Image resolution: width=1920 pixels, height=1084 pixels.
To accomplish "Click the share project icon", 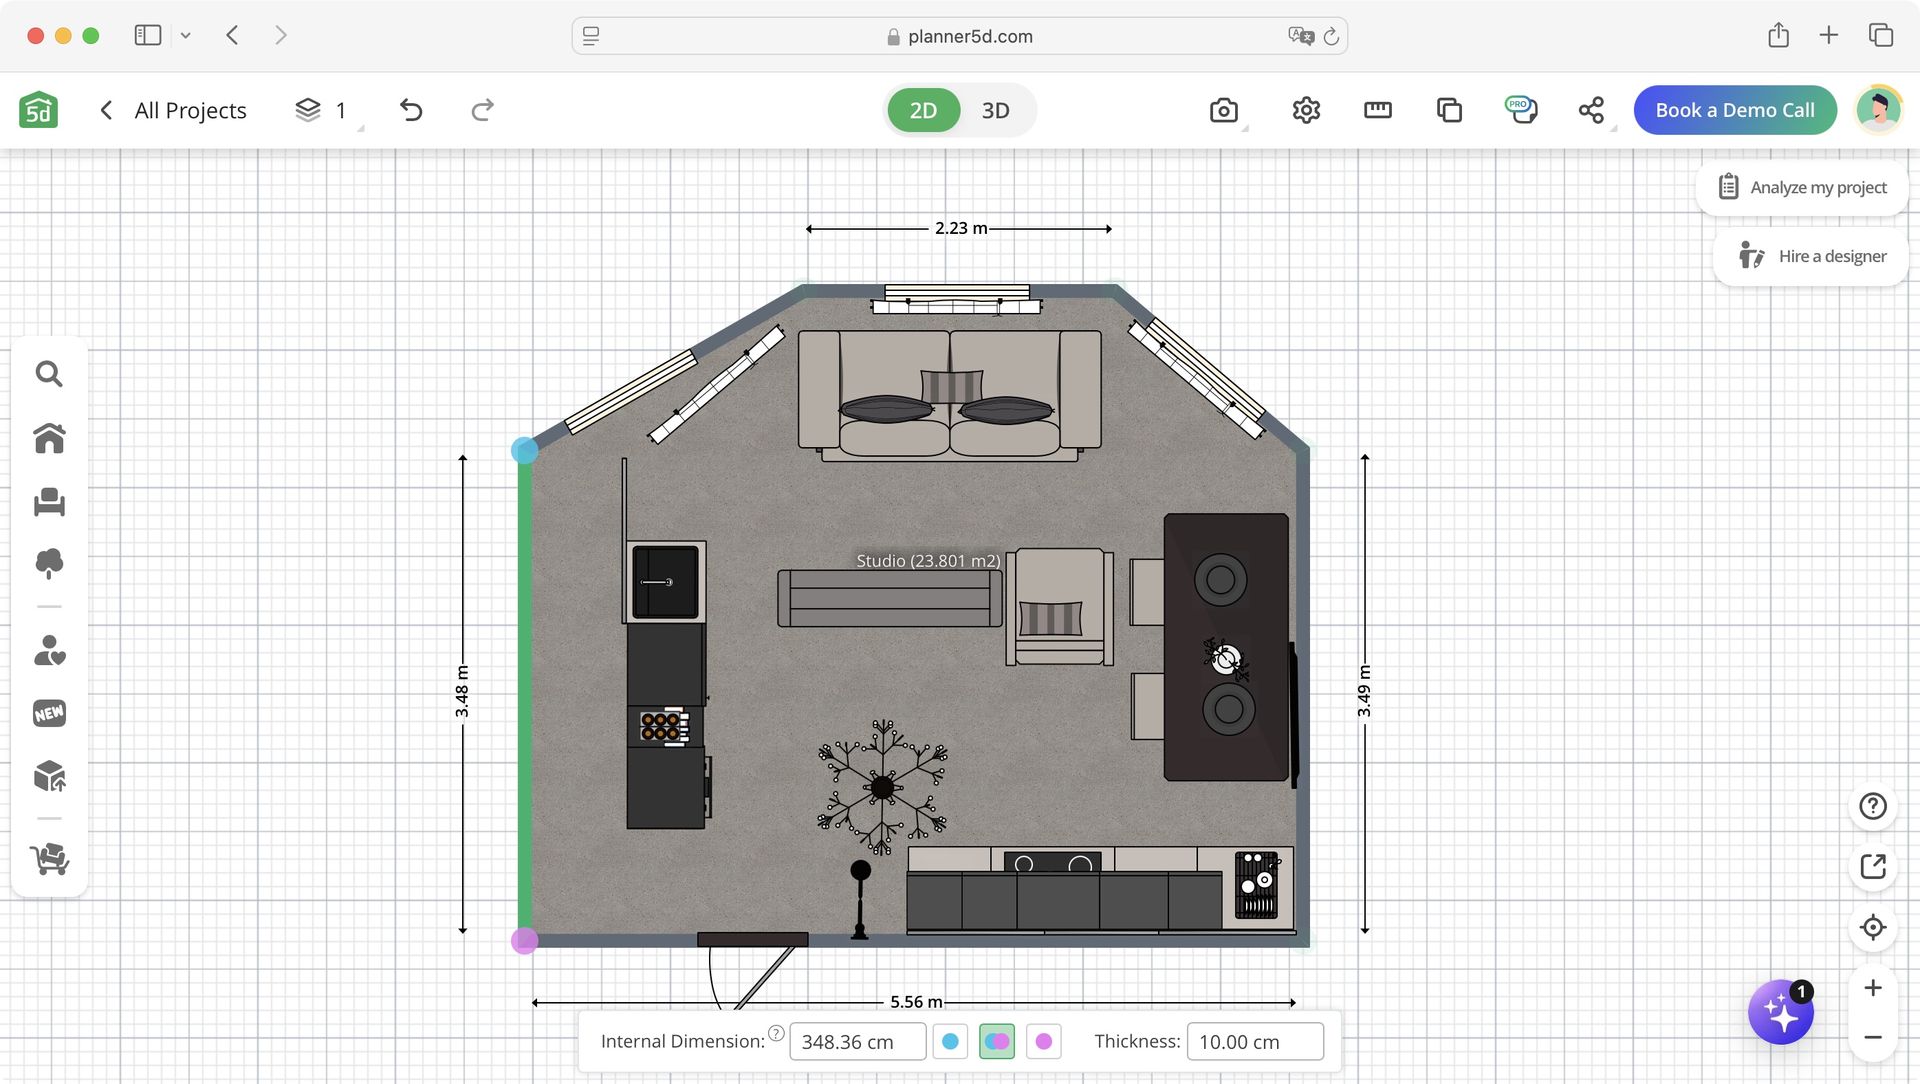I will [1591, 109].
